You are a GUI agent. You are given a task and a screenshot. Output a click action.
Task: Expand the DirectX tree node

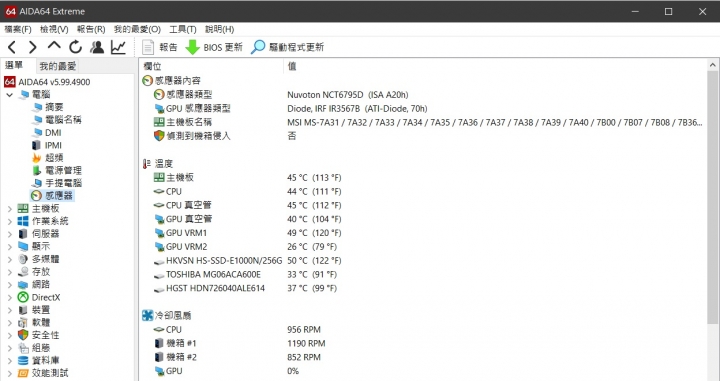pos(10,297)
